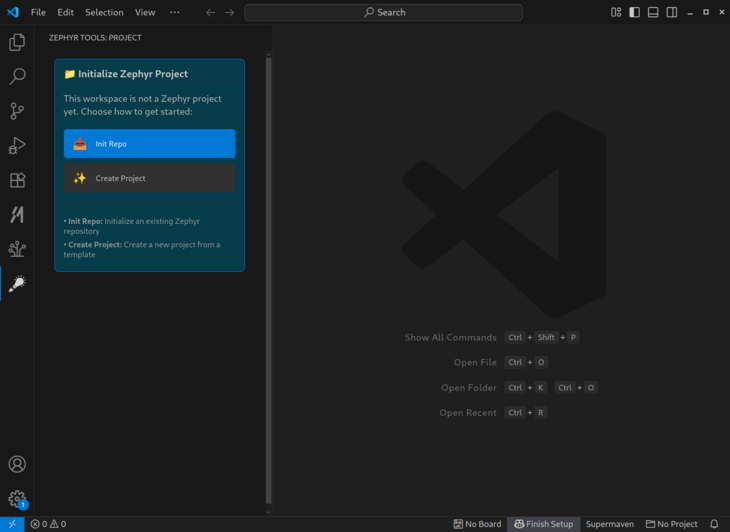Open the Supermaven sidebar icon

point(17,215)
